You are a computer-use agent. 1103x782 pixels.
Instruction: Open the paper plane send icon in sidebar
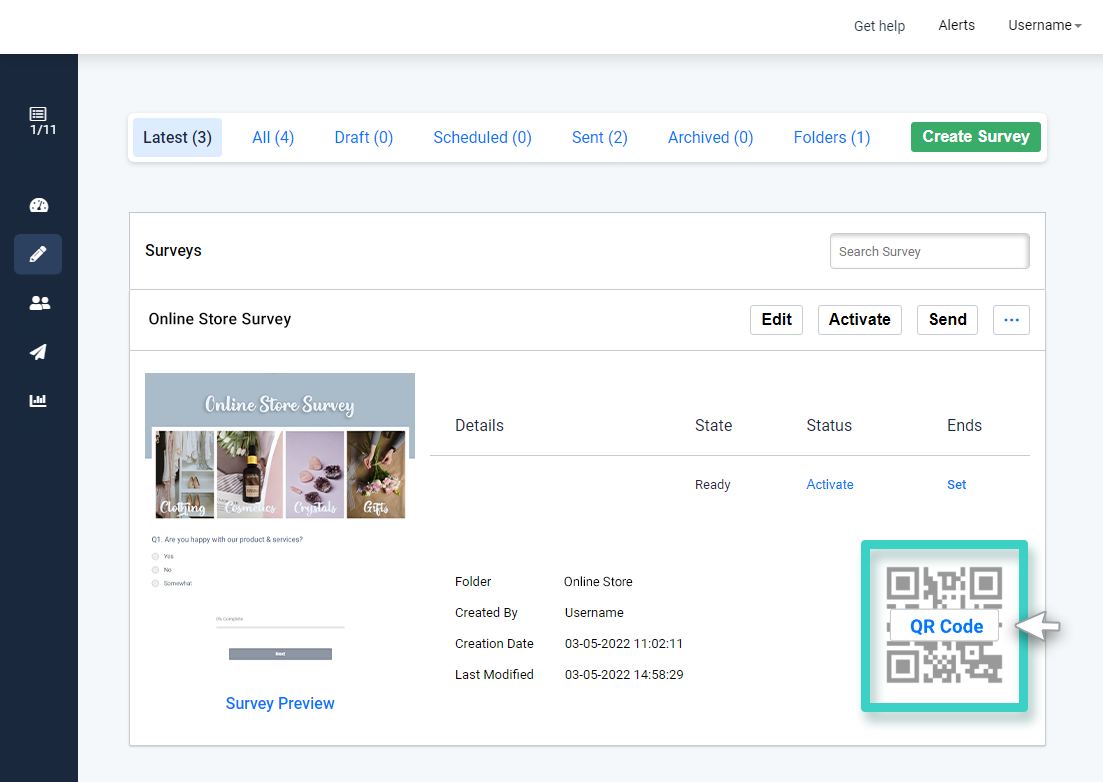[x=38, y=352]
